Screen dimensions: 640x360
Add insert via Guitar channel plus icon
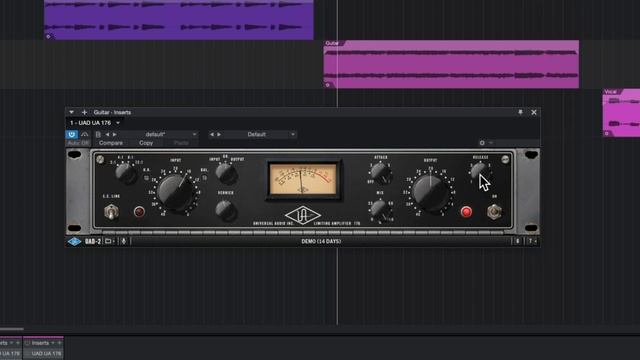pos(59,343)
